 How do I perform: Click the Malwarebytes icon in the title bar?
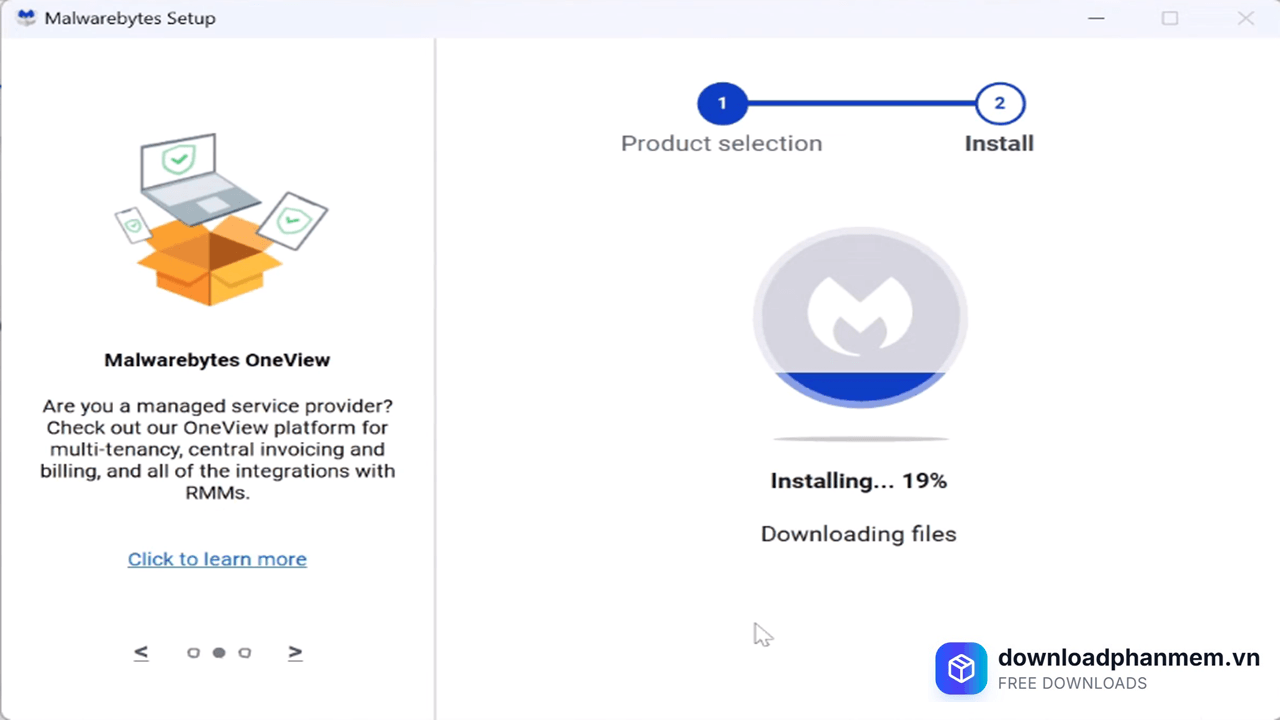[x=25, y=17]
